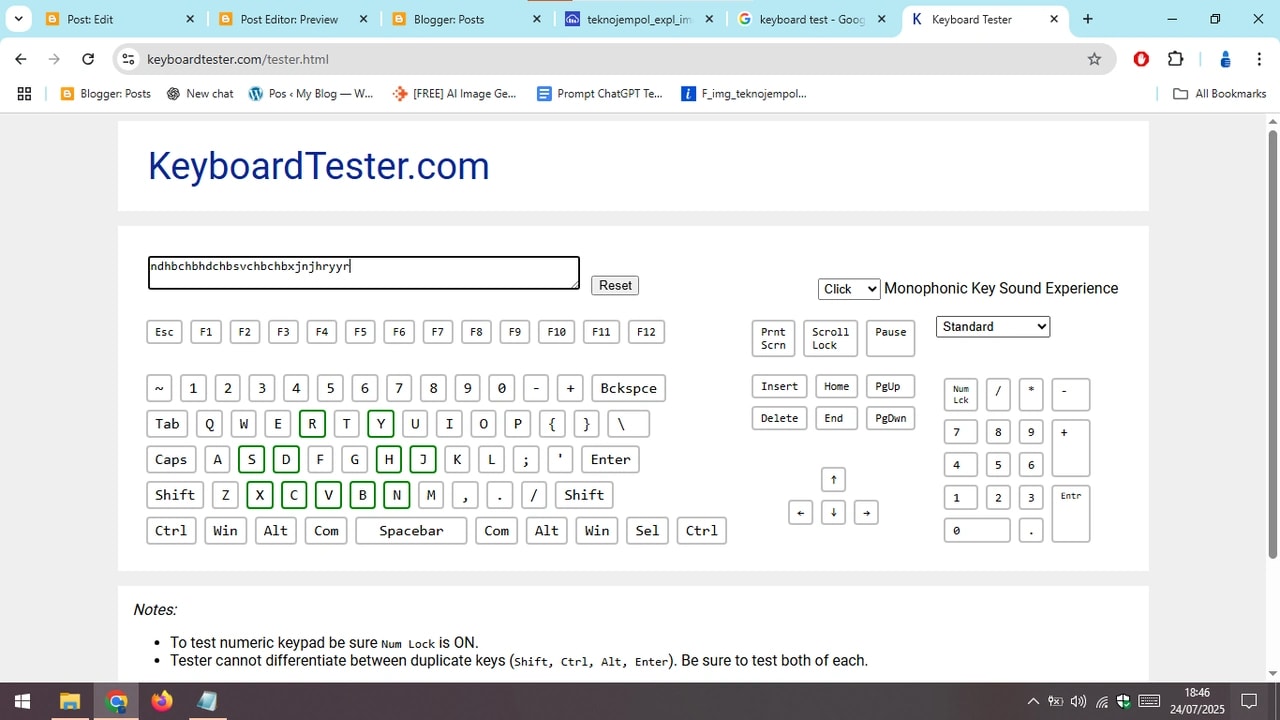Screen dimensions: 1280x720
Task: Click the highlighted R key
Action: [x=312, y=424]
